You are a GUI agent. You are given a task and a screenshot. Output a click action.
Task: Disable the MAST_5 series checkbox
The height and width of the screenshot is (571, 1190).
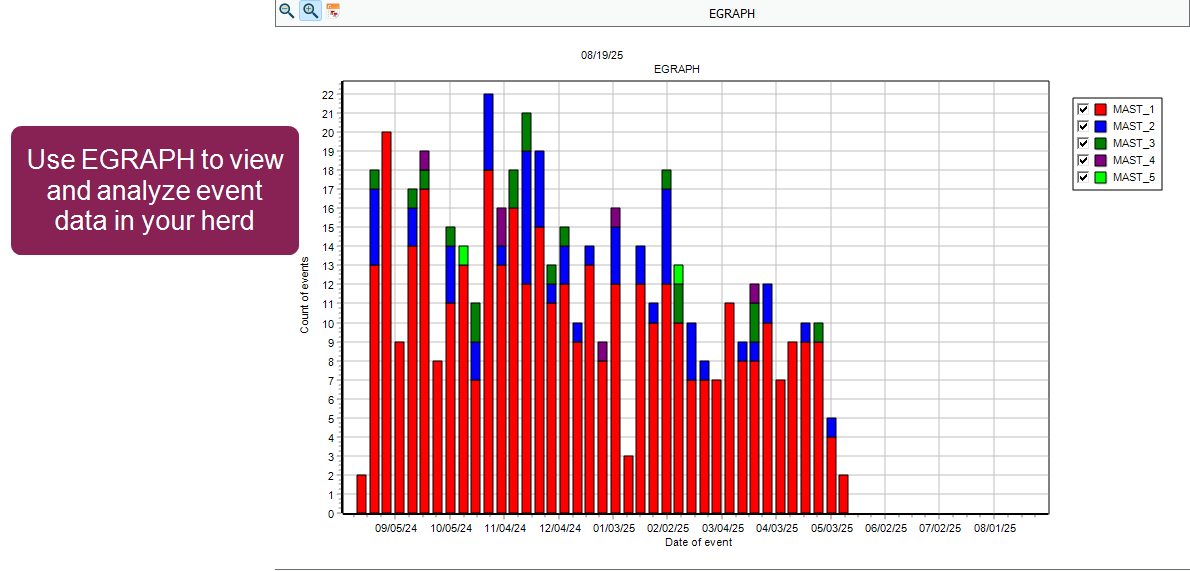click(1082, 177)
